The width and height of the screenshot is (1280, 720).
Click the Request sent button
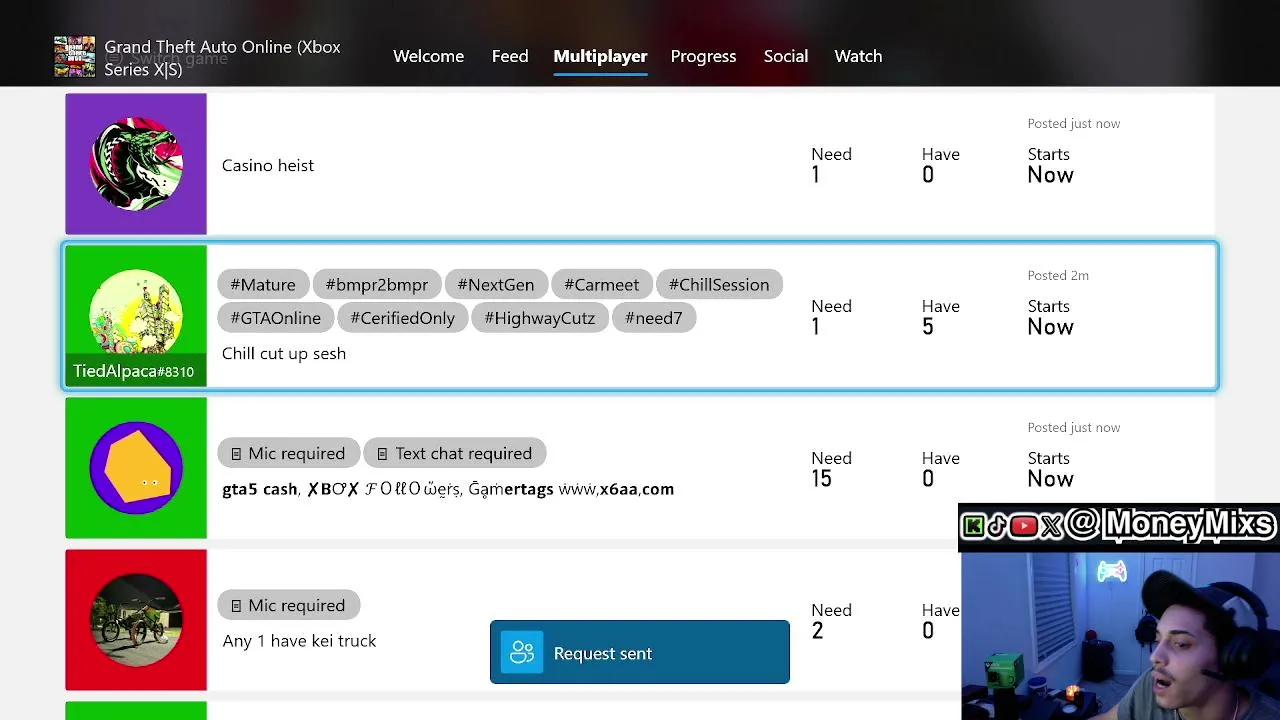640,653
